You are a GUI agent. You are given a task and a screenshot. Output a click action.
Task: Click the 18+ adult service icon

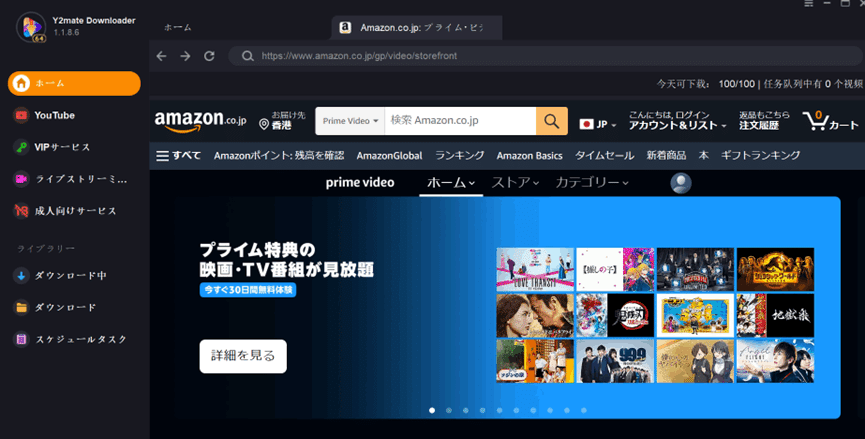point(21,211)
